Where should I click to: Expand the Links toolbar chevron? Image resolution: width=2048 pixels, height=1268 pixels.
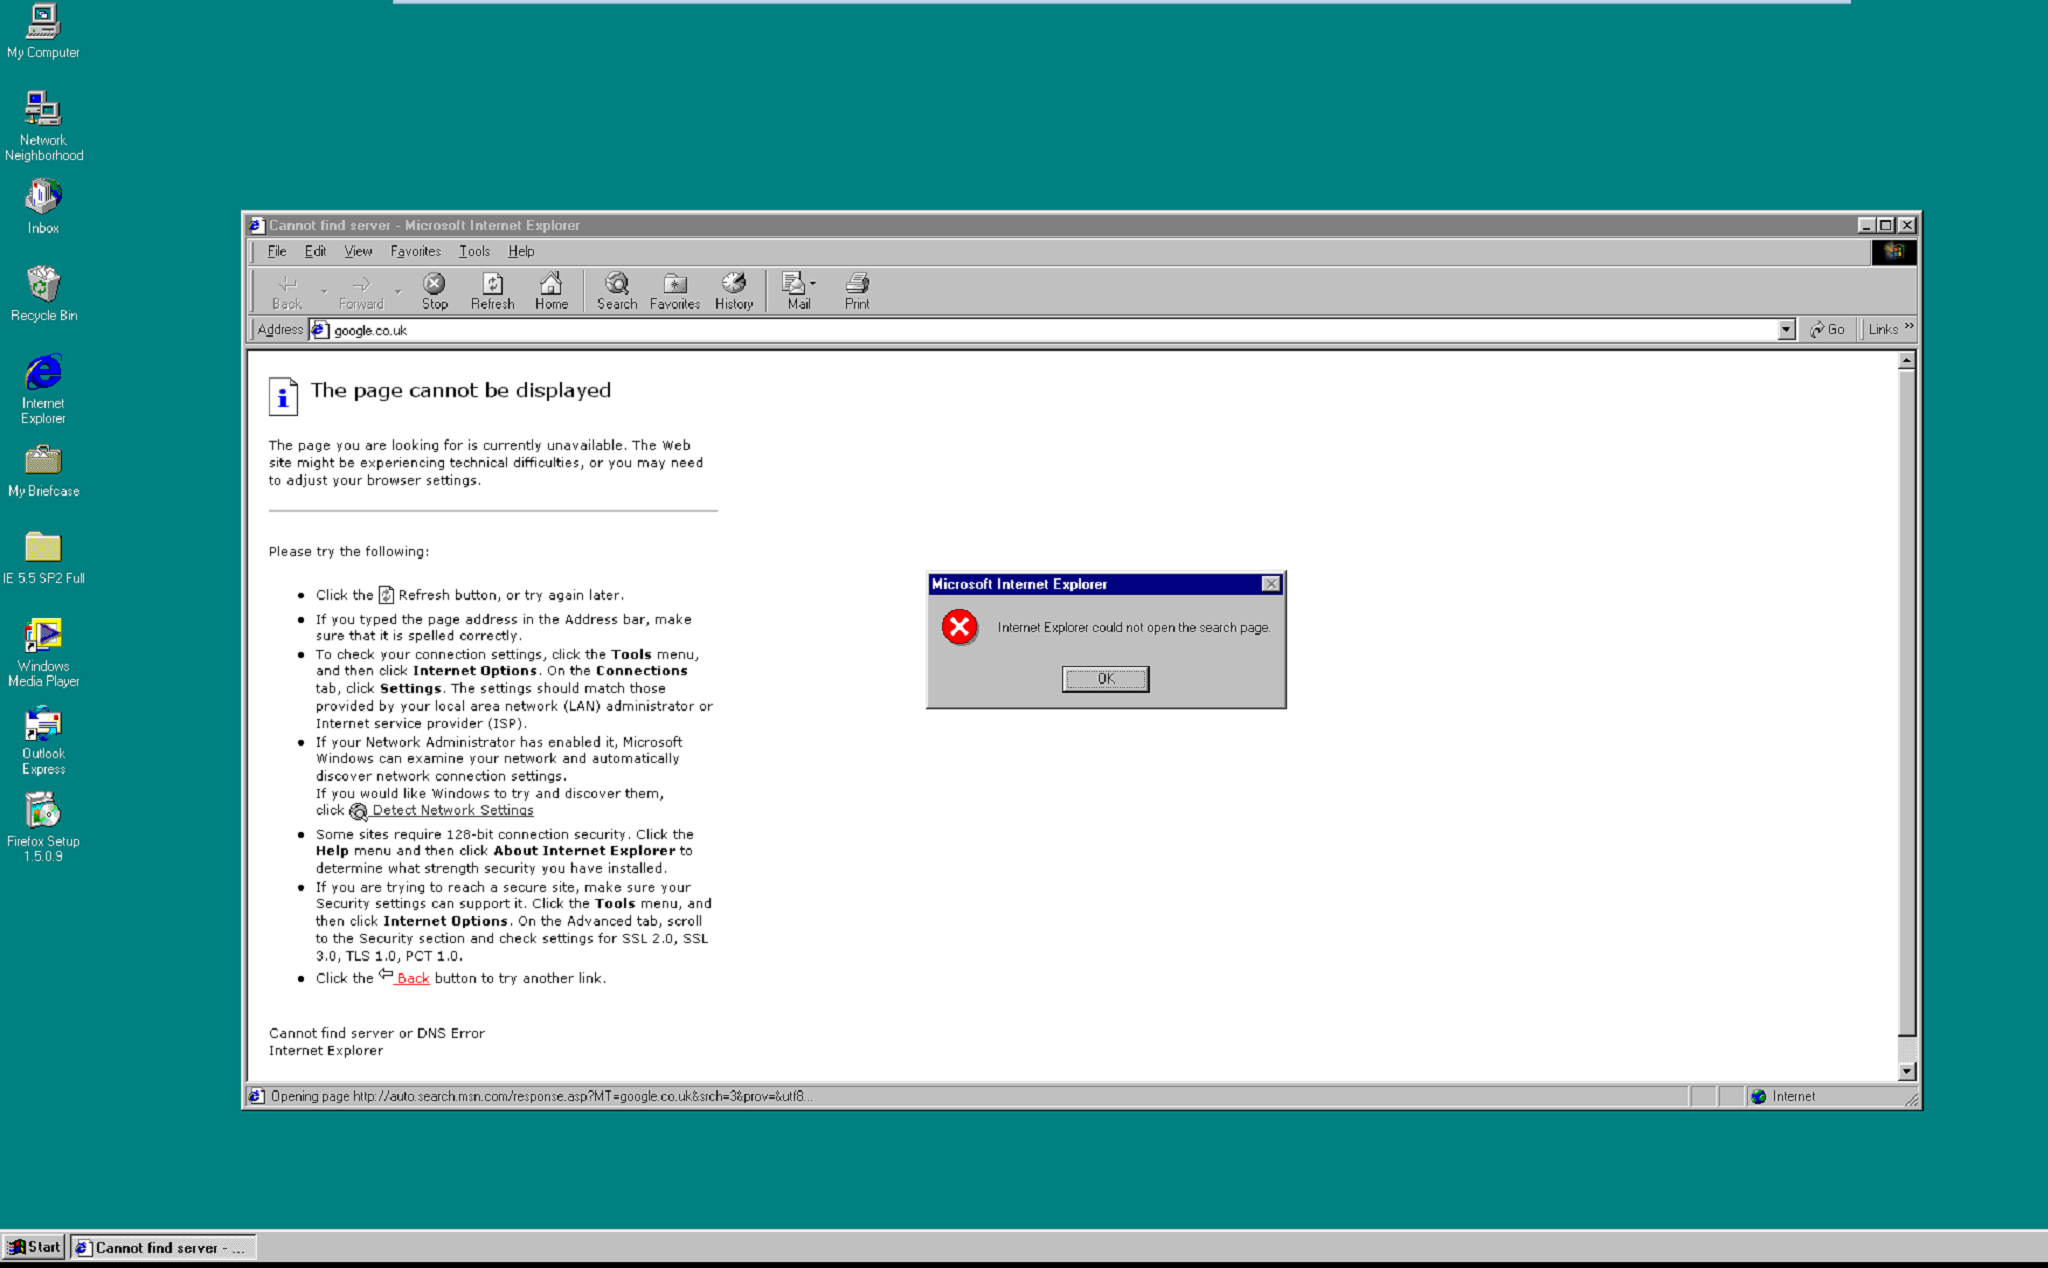(x=1909, y=327)
